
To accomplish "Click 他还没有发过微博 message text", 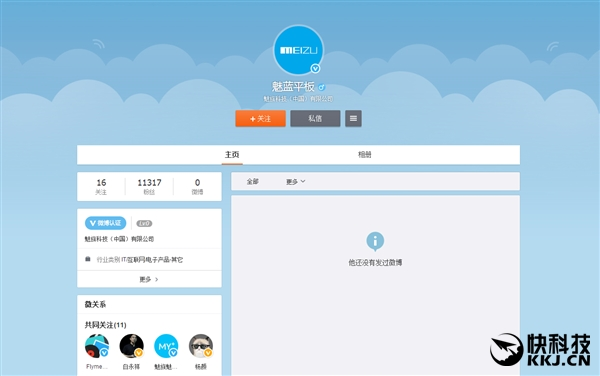I will tap(375, 263).
